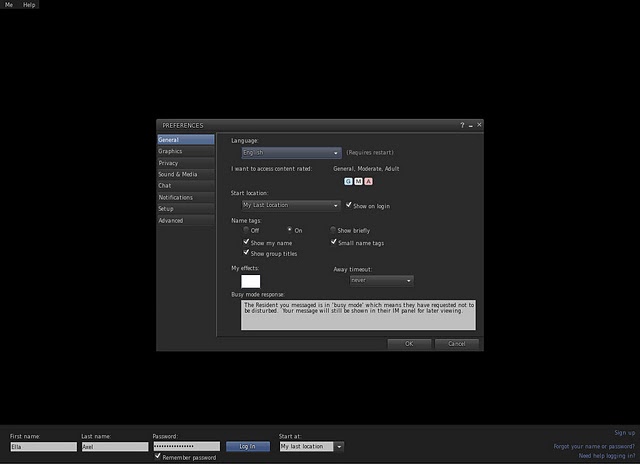640x464 pixels.
Task: Select the name tags Off radio button
Action: (x=247, y=230)
